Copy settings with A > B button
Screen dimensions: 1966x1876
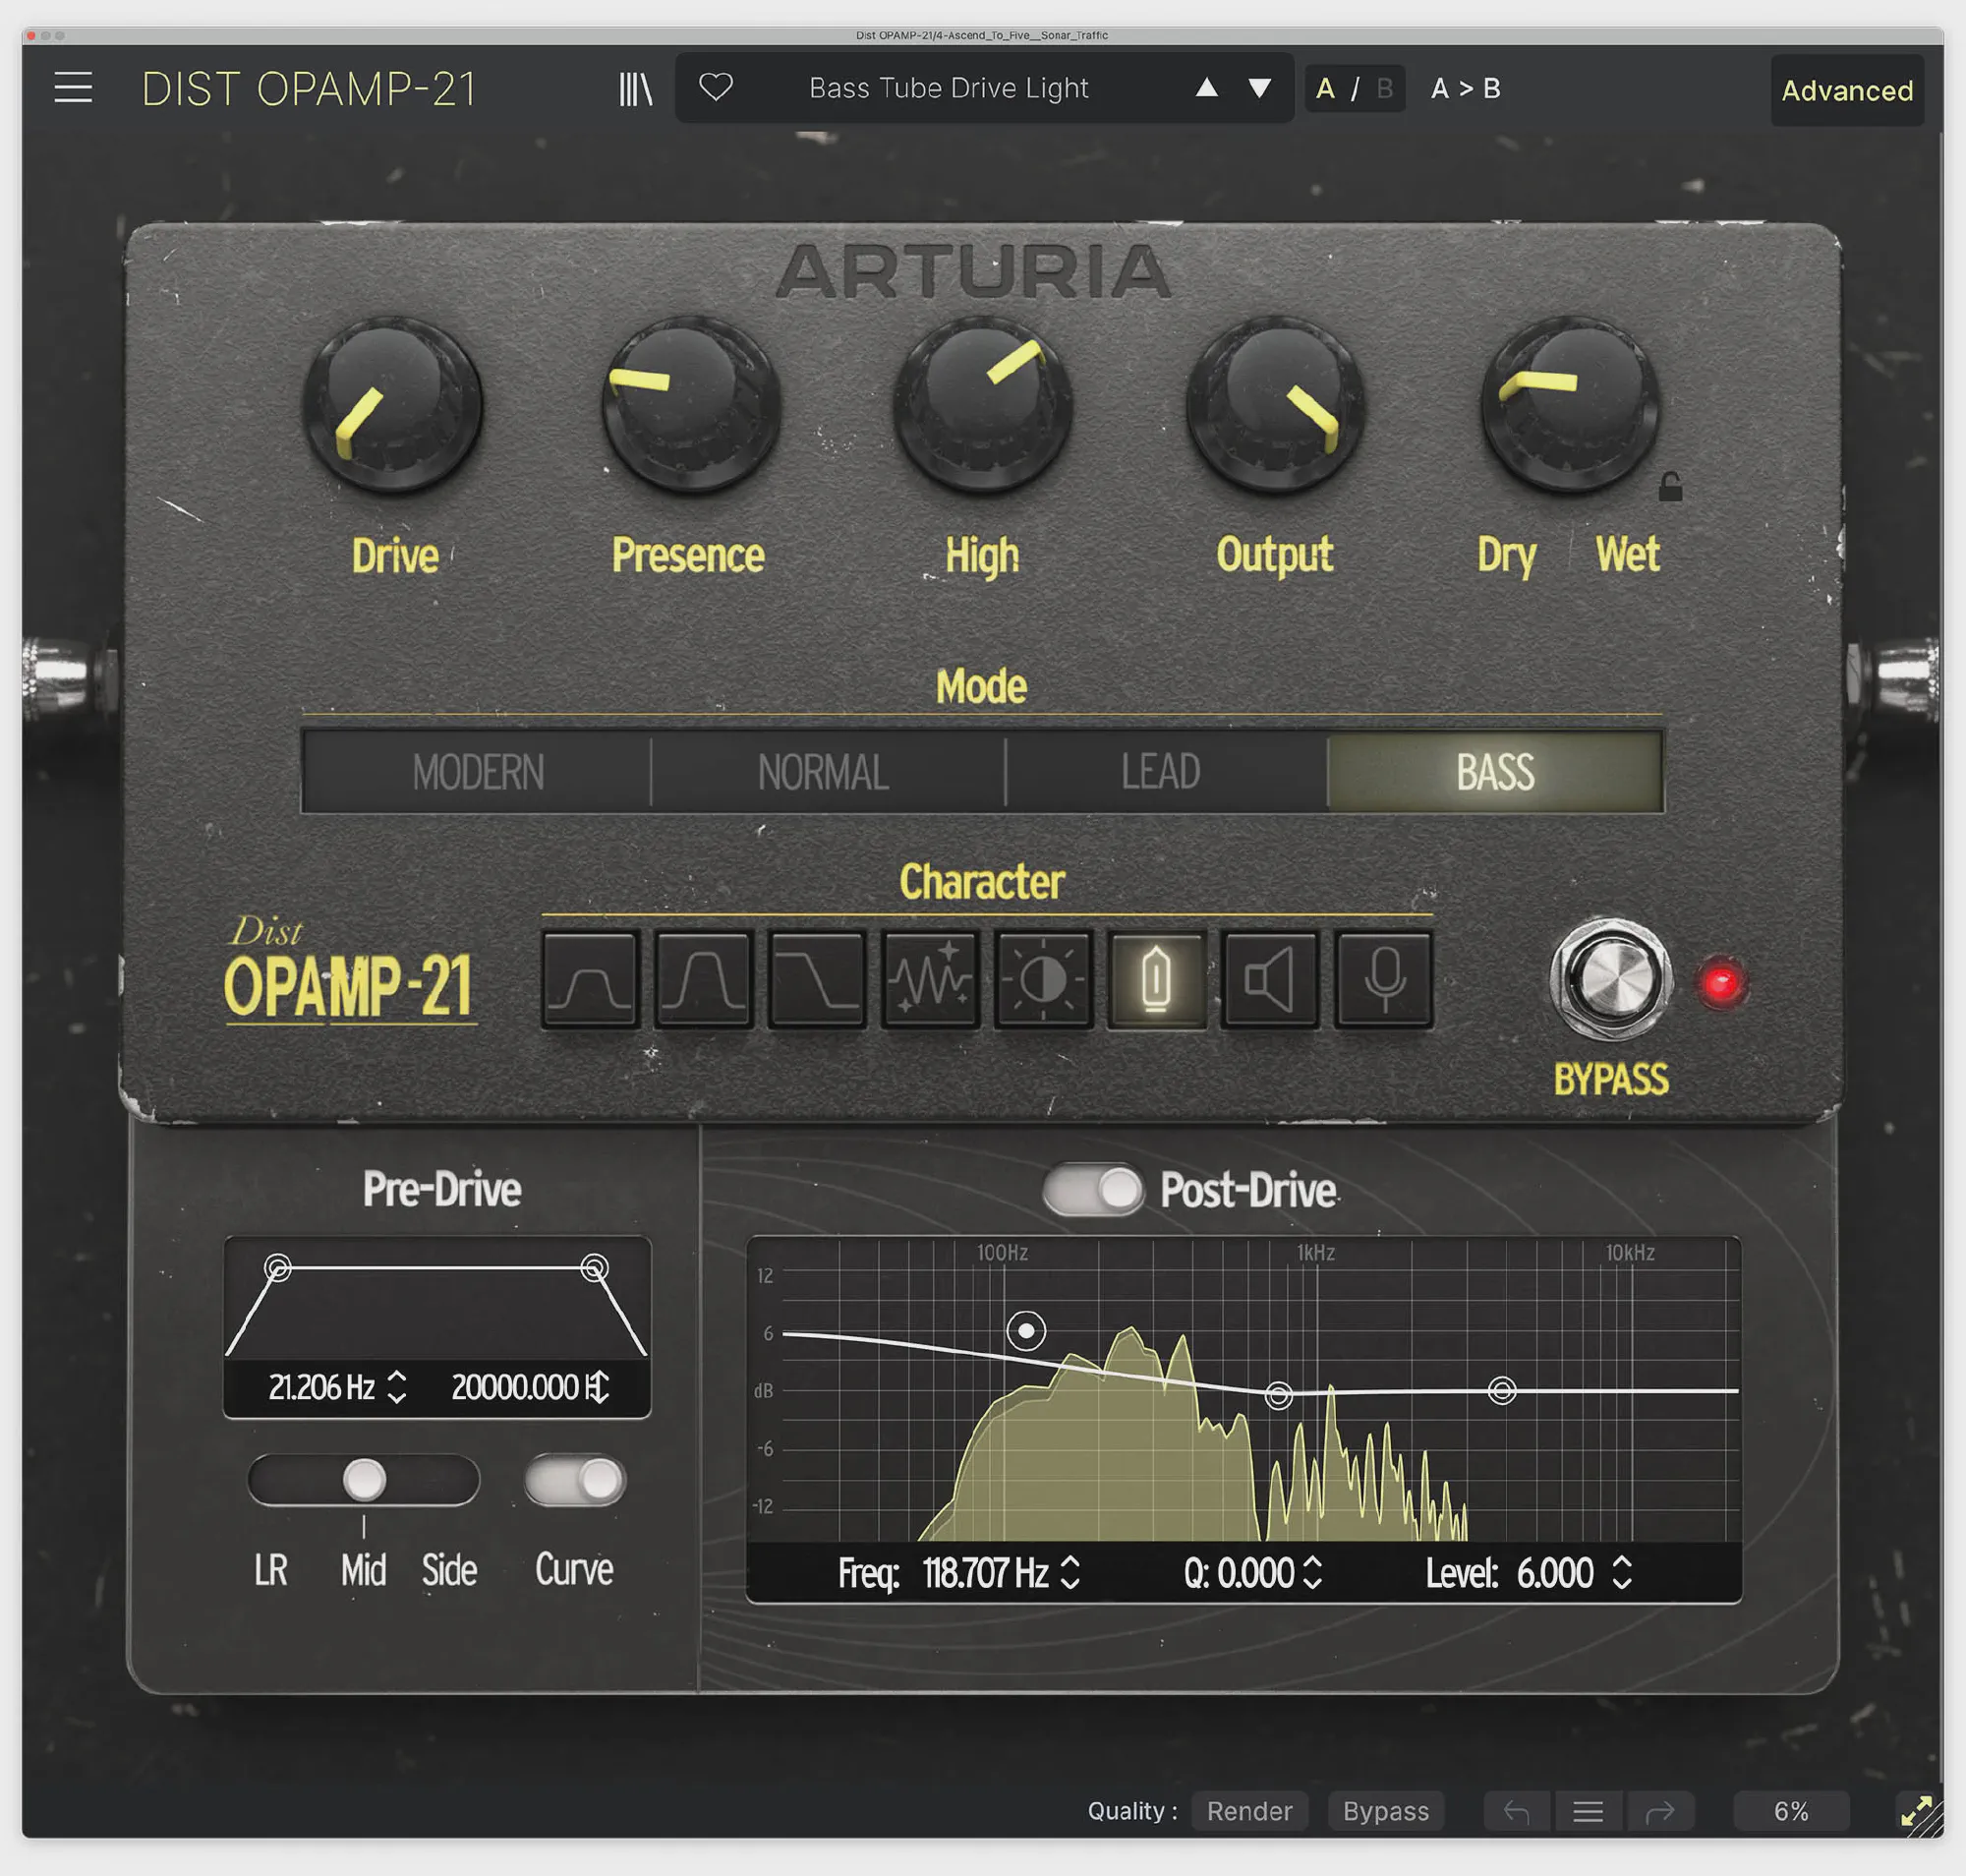(1465, 89)
